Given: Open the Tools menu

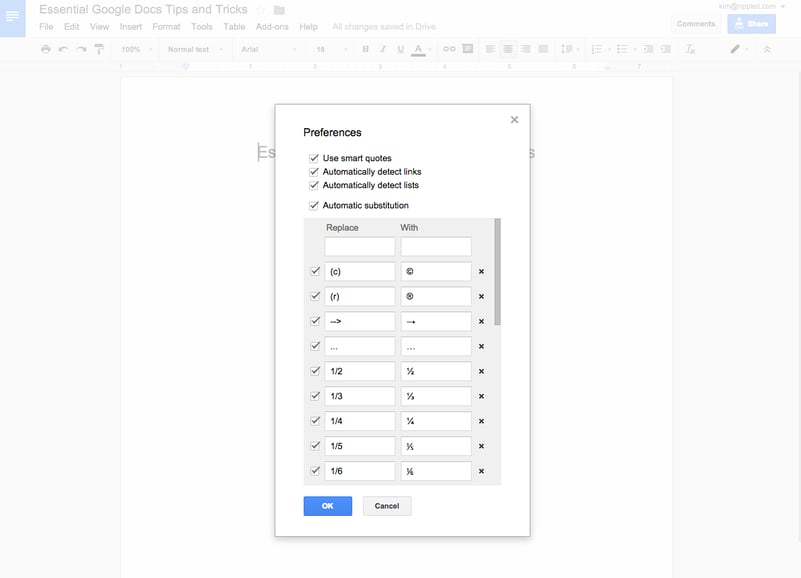Looking at the screenshot, I should point(202,27).
